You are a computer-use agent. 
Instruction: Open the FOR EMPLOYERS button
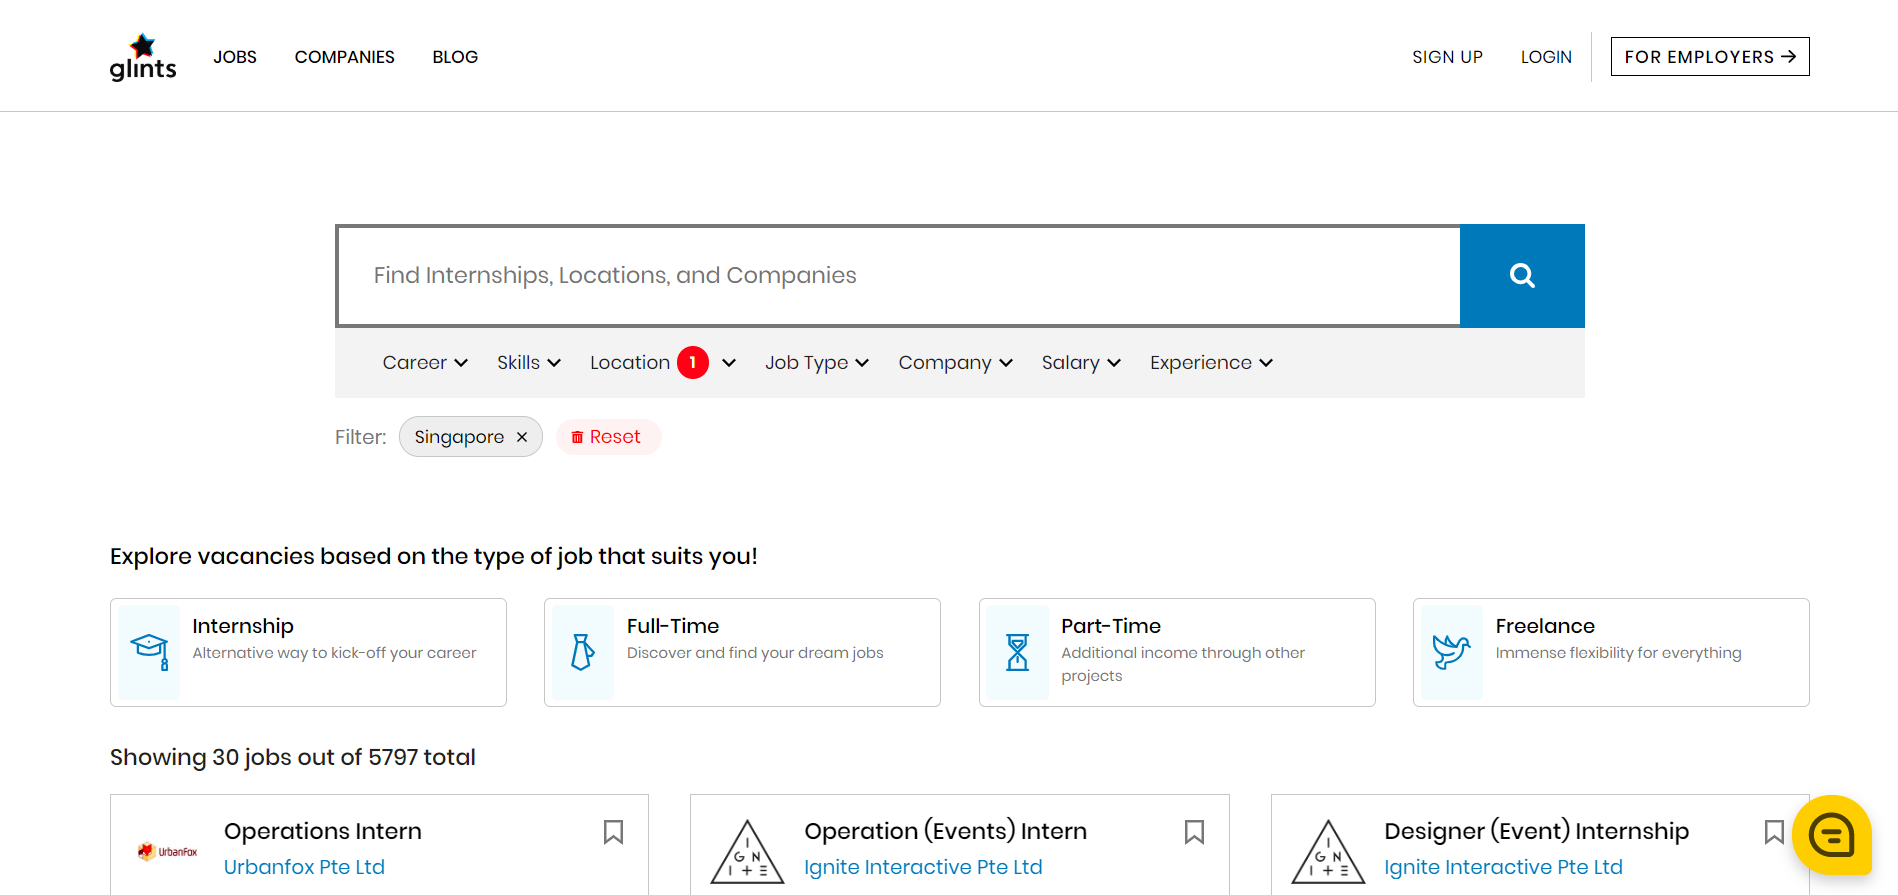click(x=1710, y=57)
